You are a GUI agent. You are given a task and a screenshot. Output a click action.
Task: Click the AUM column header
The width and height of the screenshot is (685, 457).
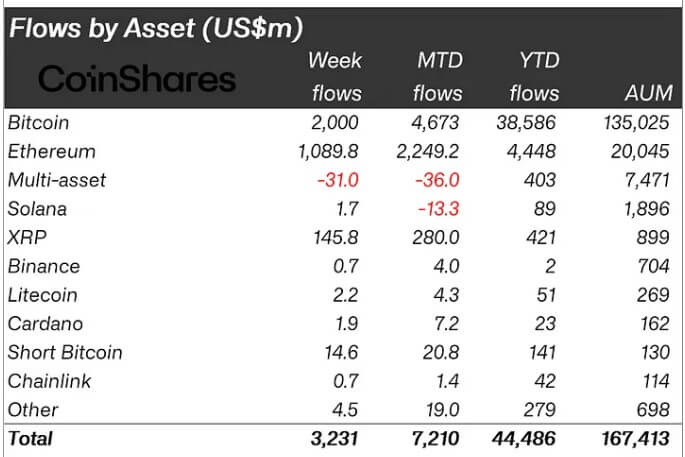648,93
